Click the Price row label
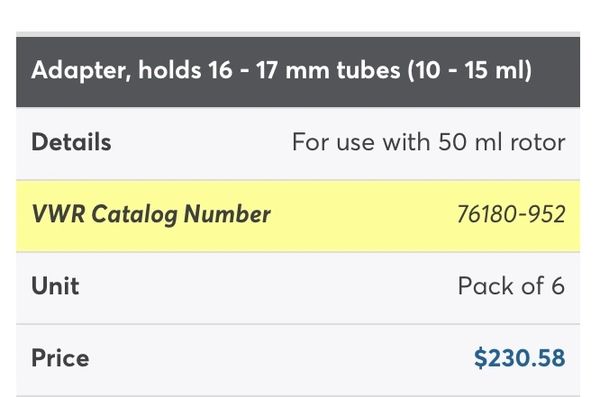 coord(60,358)
